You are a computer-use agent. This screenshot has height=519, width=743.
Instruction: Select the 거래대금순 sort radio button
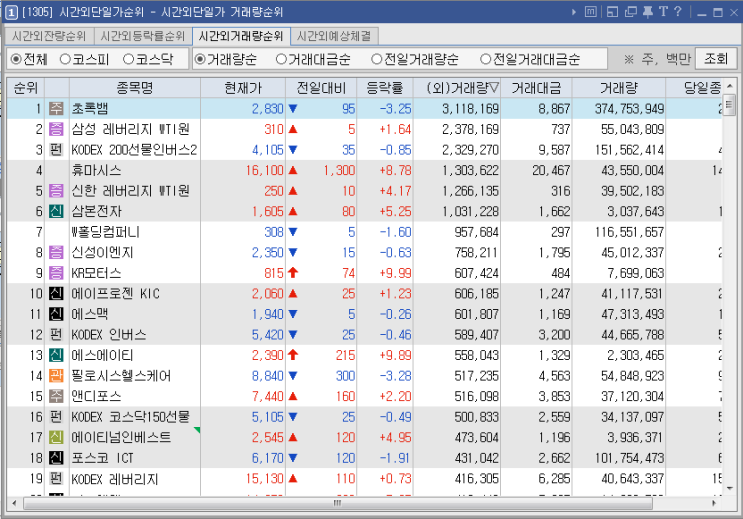point(281,59)
